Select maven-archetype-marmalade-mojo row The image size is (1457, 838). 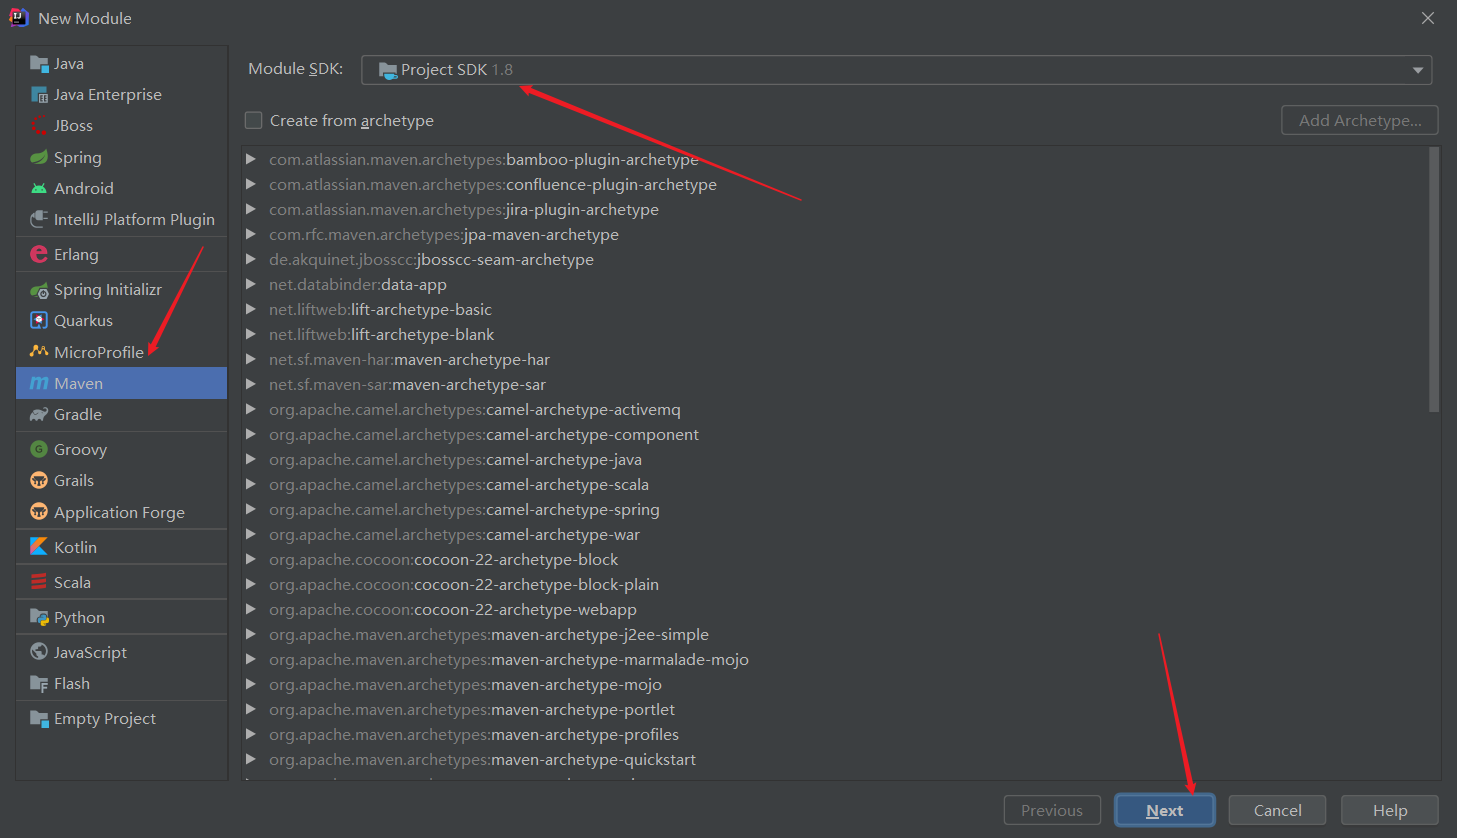pos(836,659)
